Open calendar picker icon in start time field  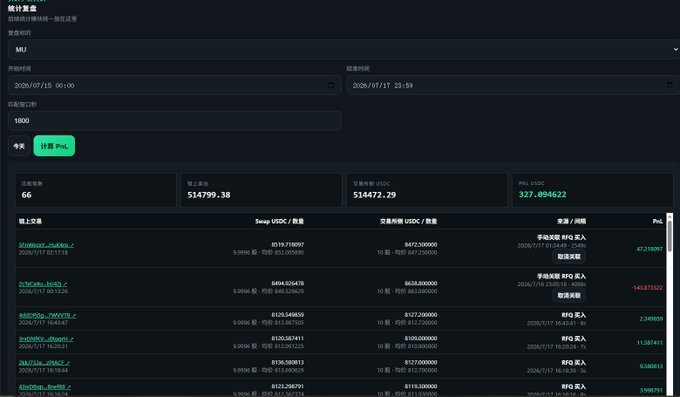point(331,85)
